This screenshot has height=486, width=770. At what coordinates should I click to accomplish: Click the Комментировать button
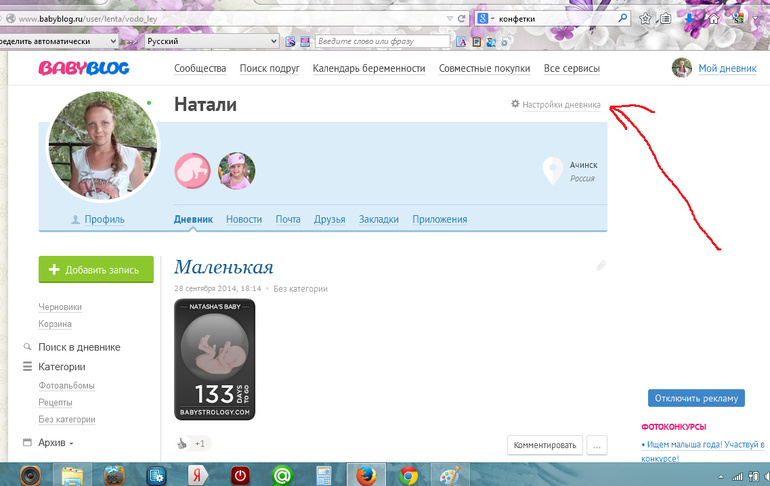point(544,445)
